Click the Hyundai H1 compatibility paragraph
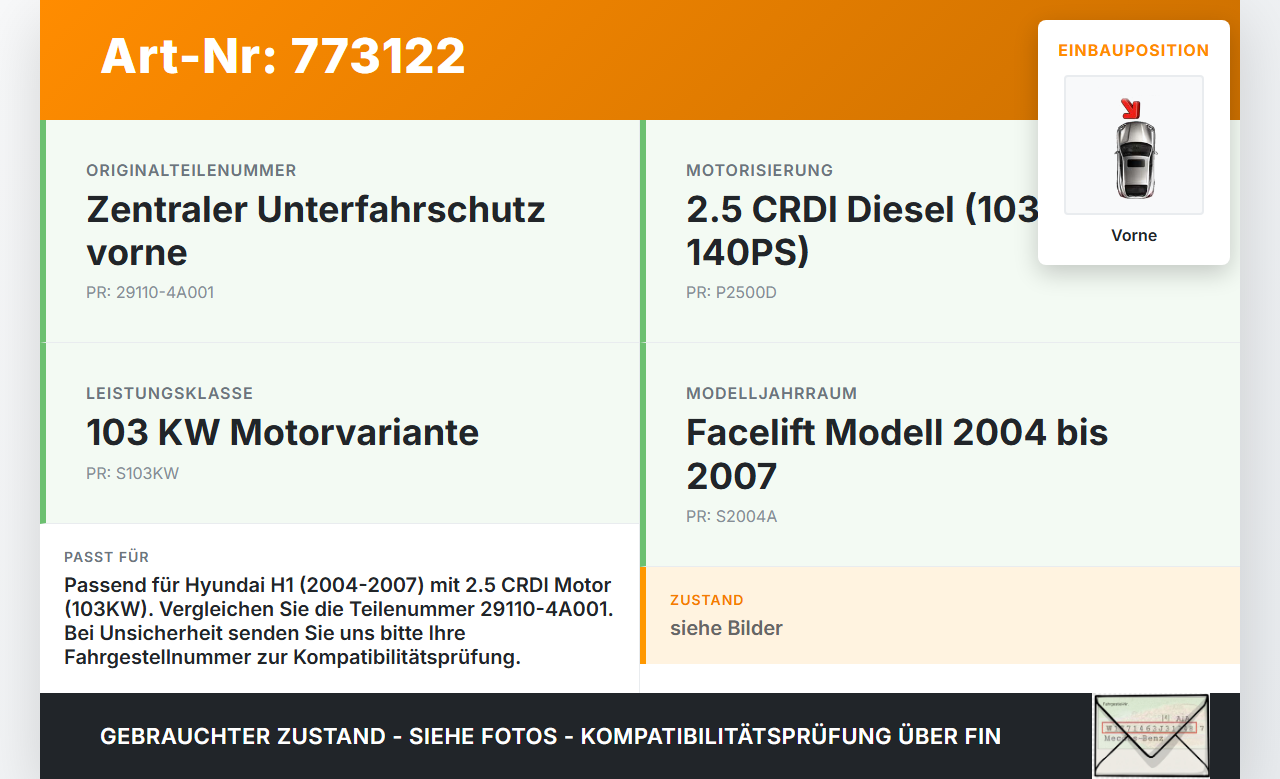The width and height of the screenshot is (1280, 779). coord(338,621)
